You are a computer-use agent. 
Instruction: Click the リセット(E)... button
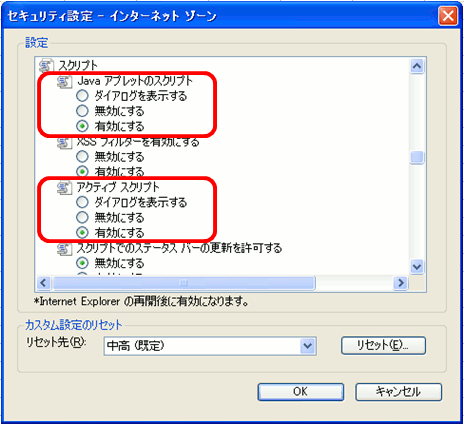click(x=383, y=345)
